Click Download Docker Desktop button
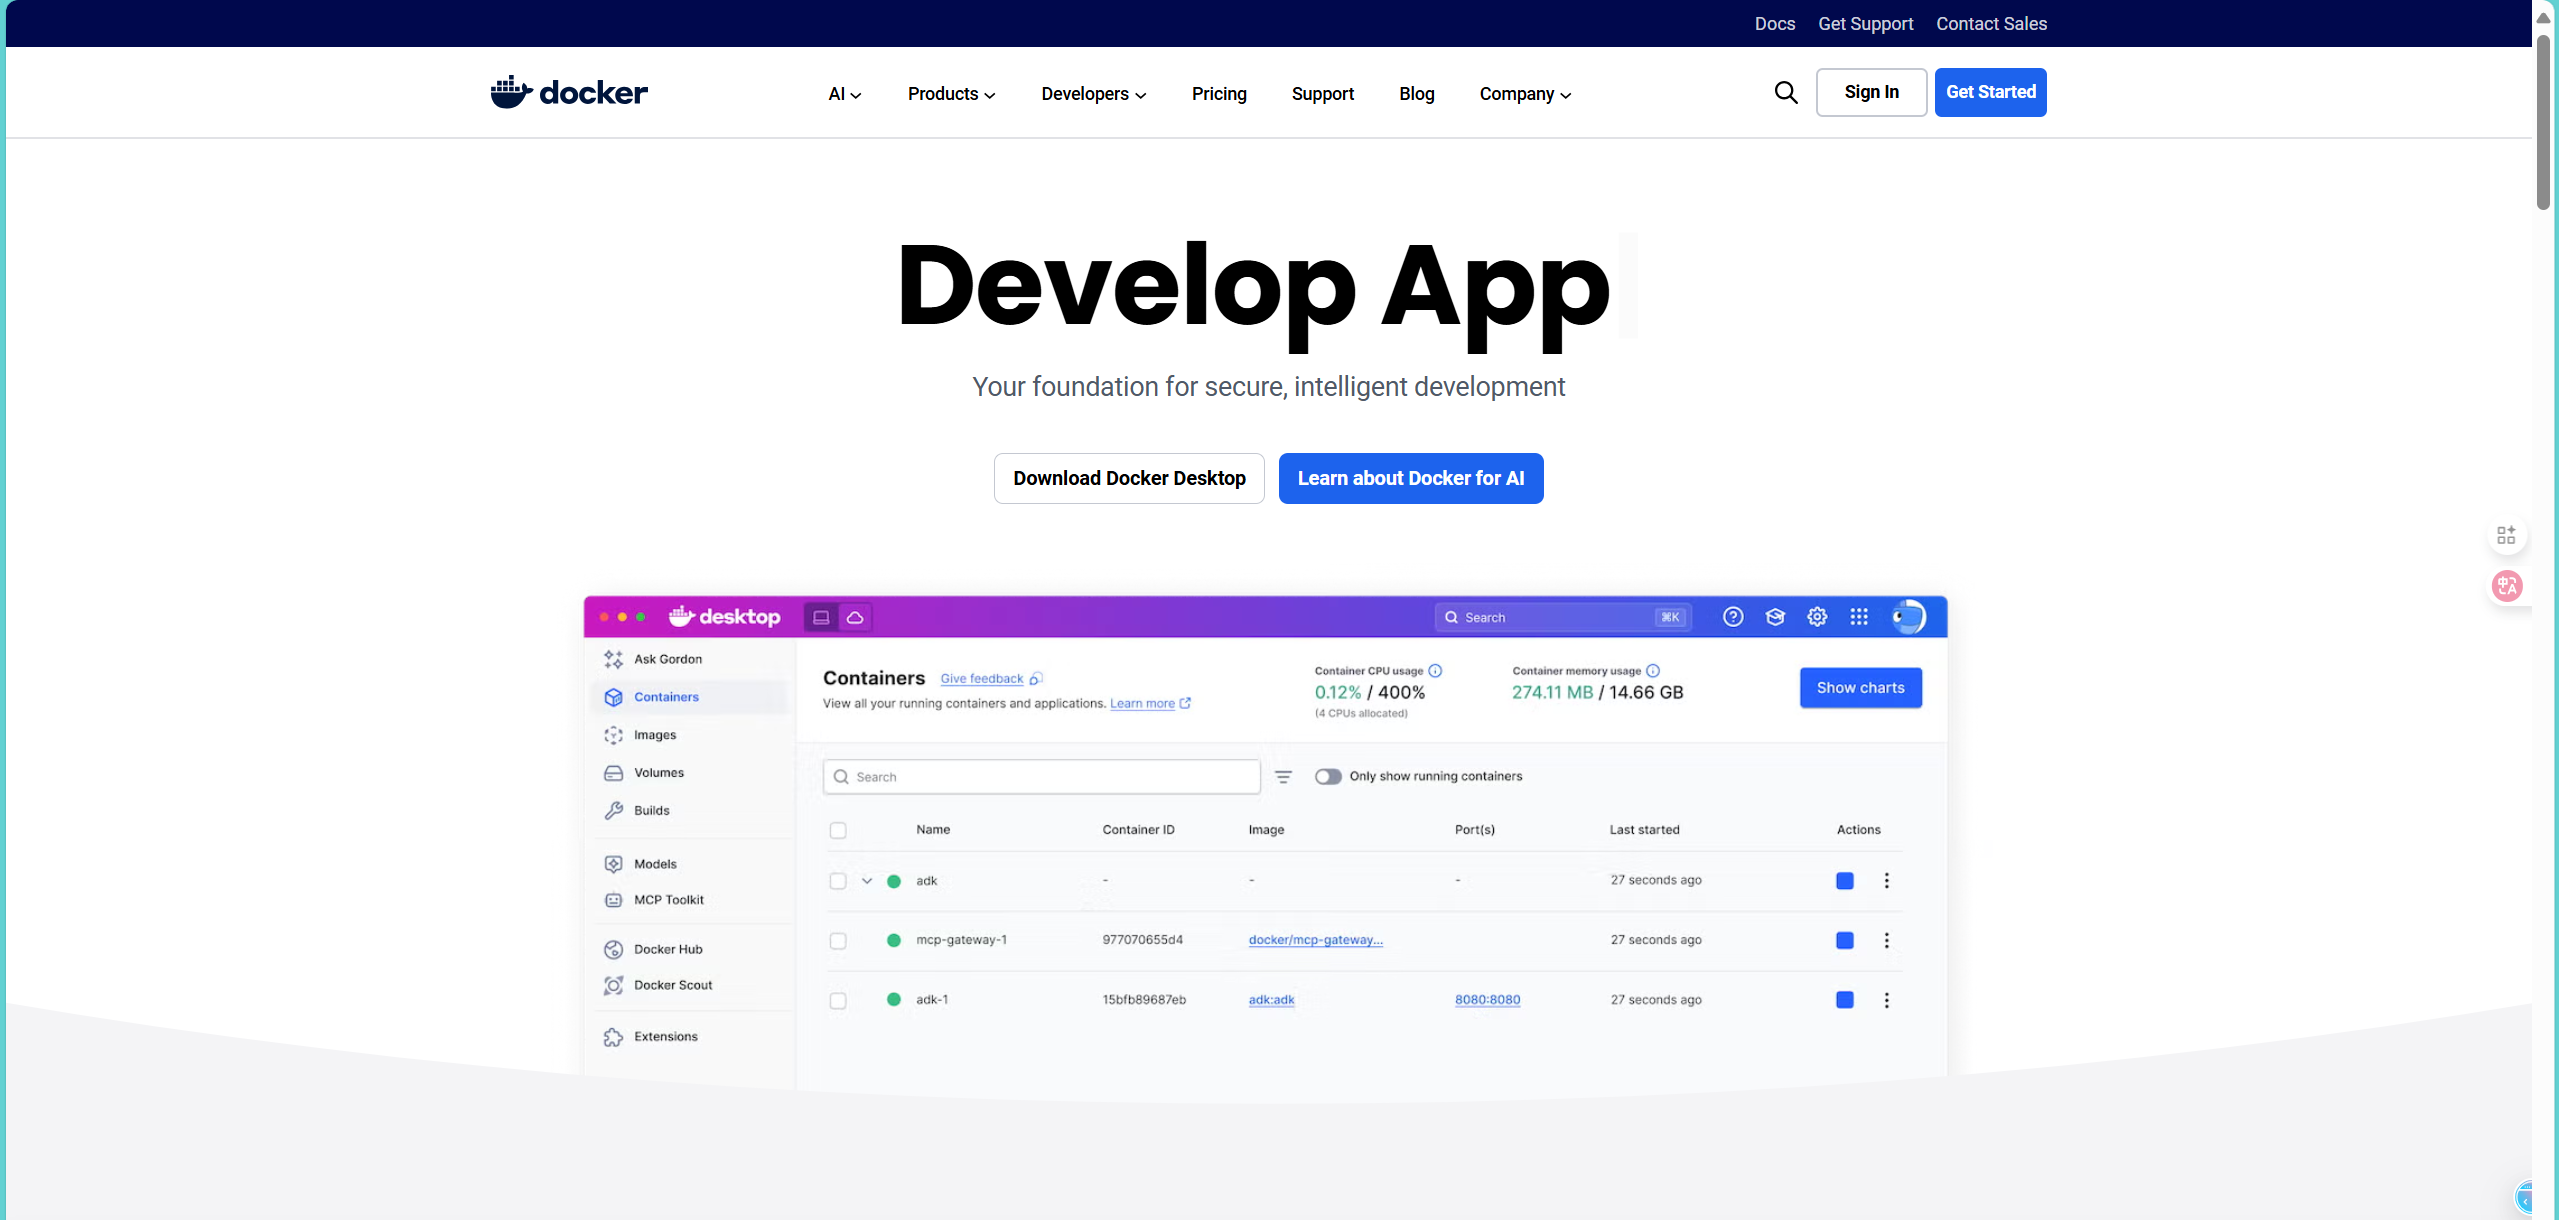 pyautogui.click(x=1129, y=478)
